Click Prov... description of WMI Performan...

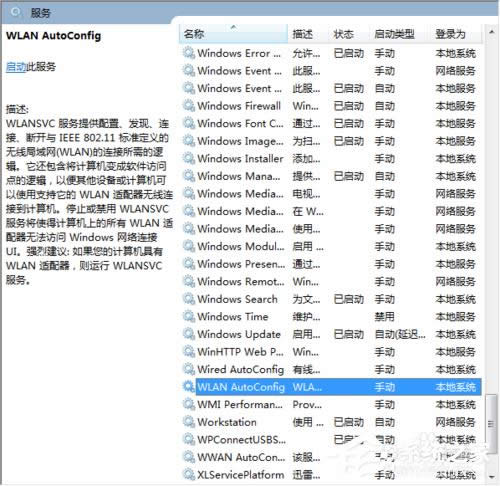307,405
